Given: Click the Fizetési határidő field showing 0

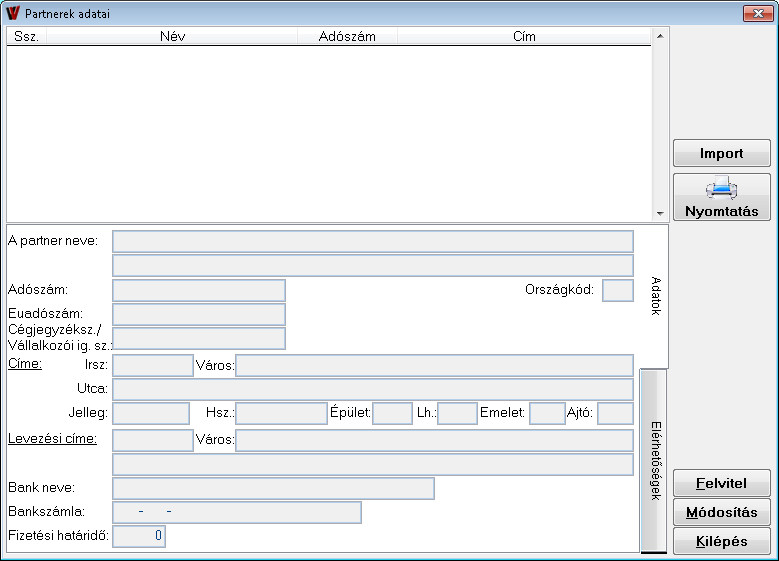Looking at the screenshot, I should click(x=139, y=537).
